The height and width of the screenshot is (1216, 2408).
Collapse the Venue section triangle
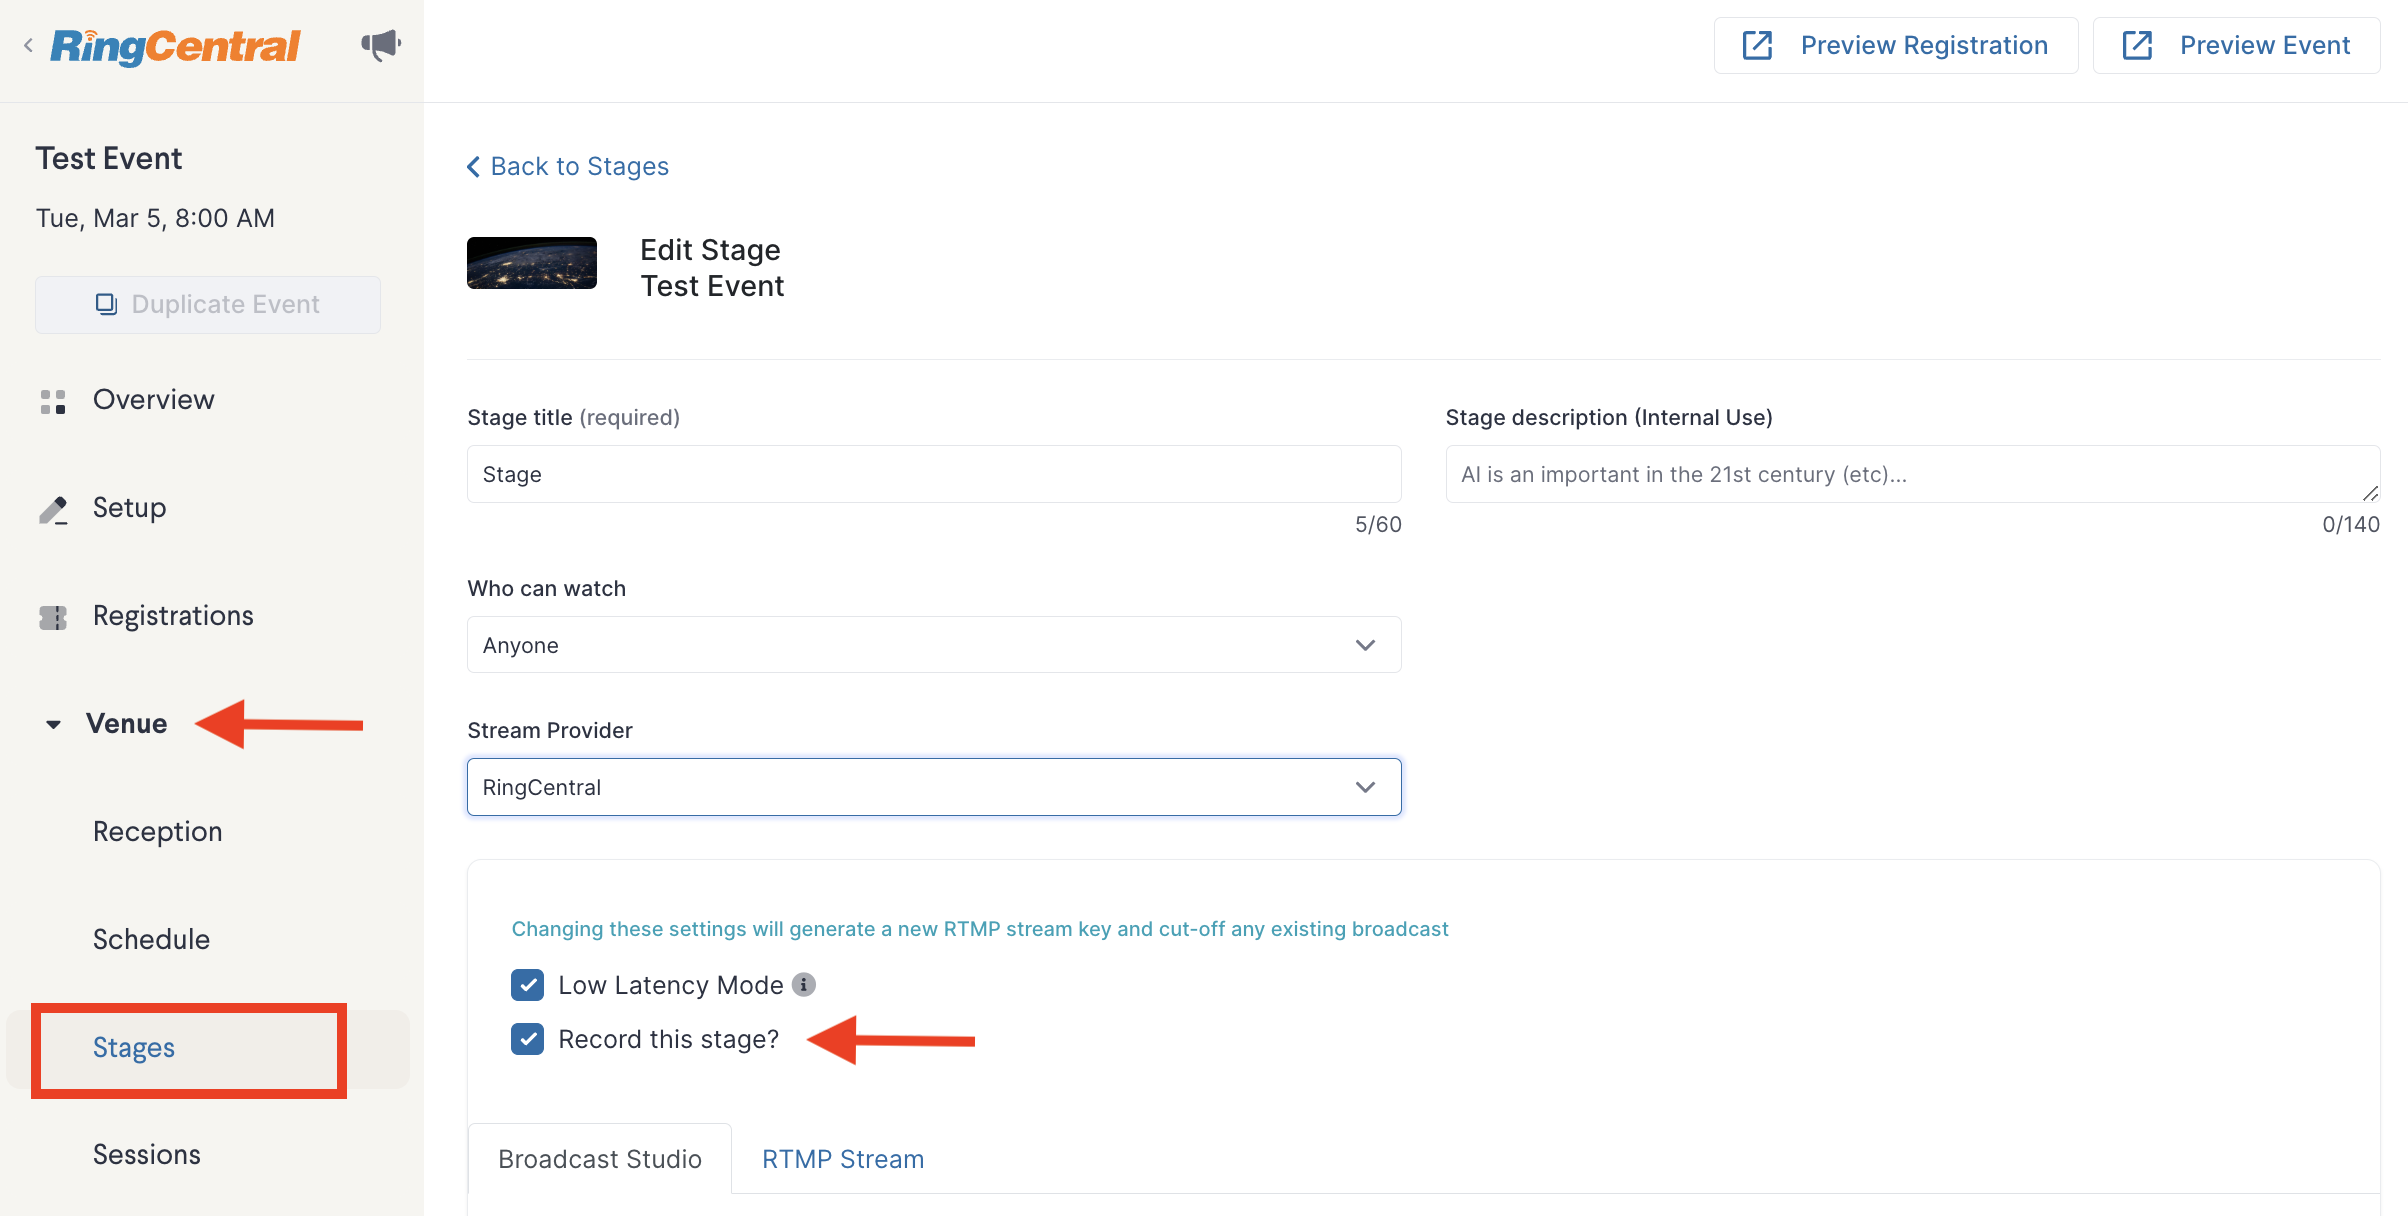pyautogui.click(x=53, y=724)
